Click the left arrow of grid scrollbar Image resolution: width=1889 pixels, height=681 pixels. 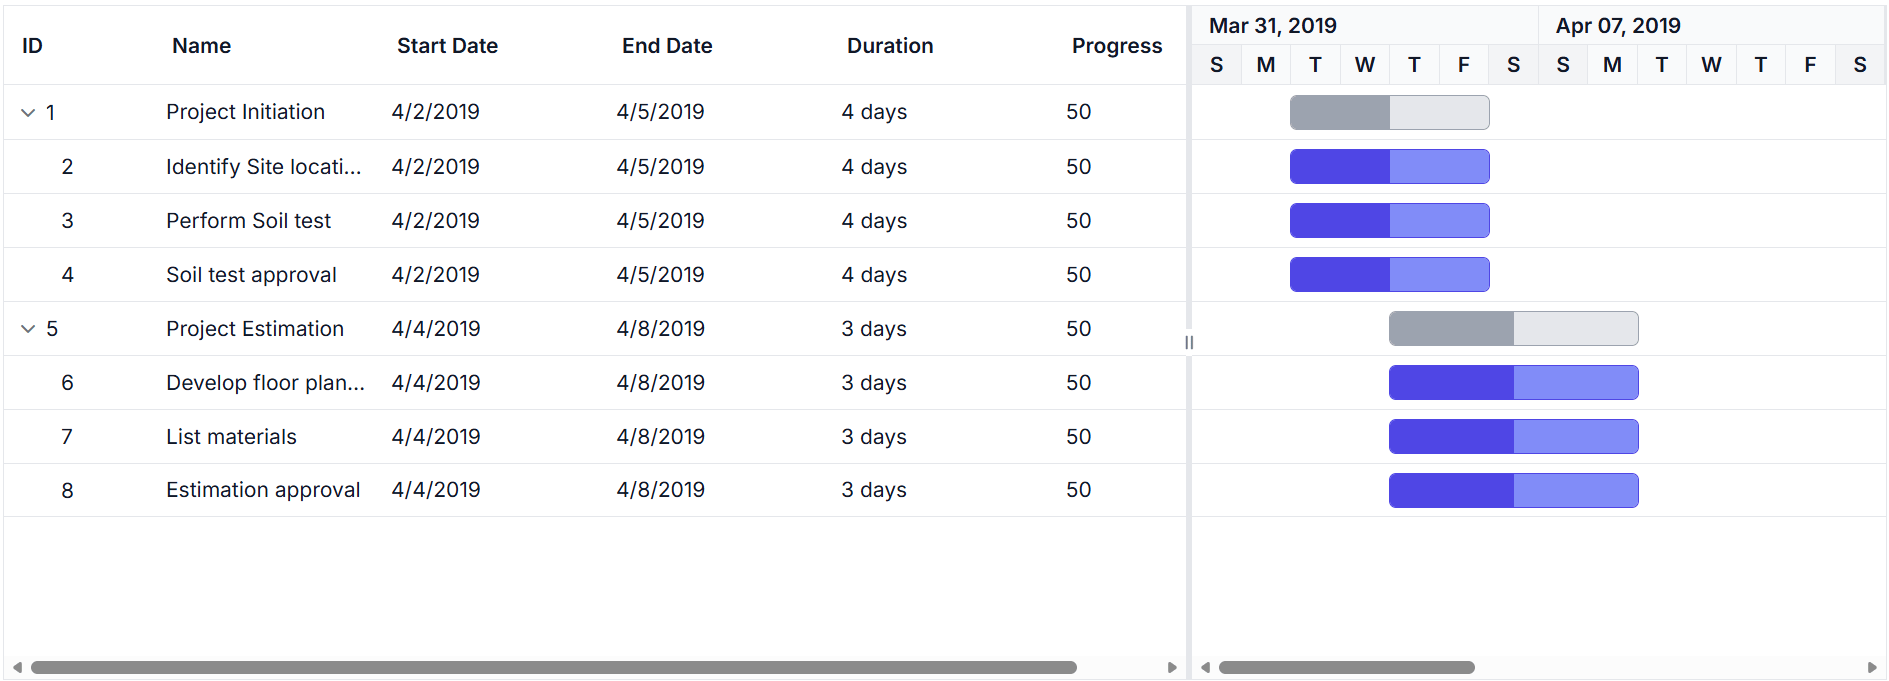(x=17, y=667)
